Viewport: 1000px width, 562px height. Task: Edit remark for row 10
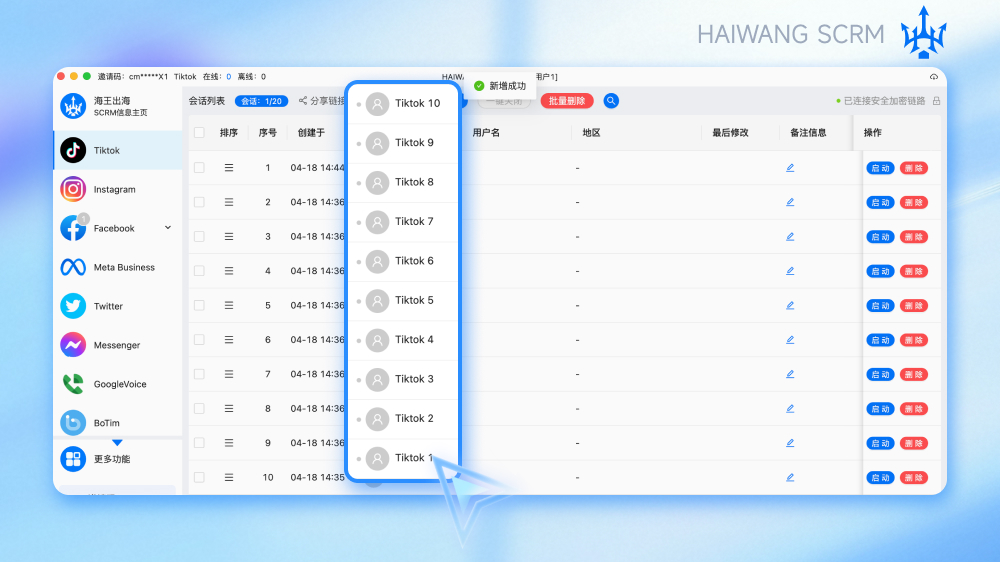[790, 477]
